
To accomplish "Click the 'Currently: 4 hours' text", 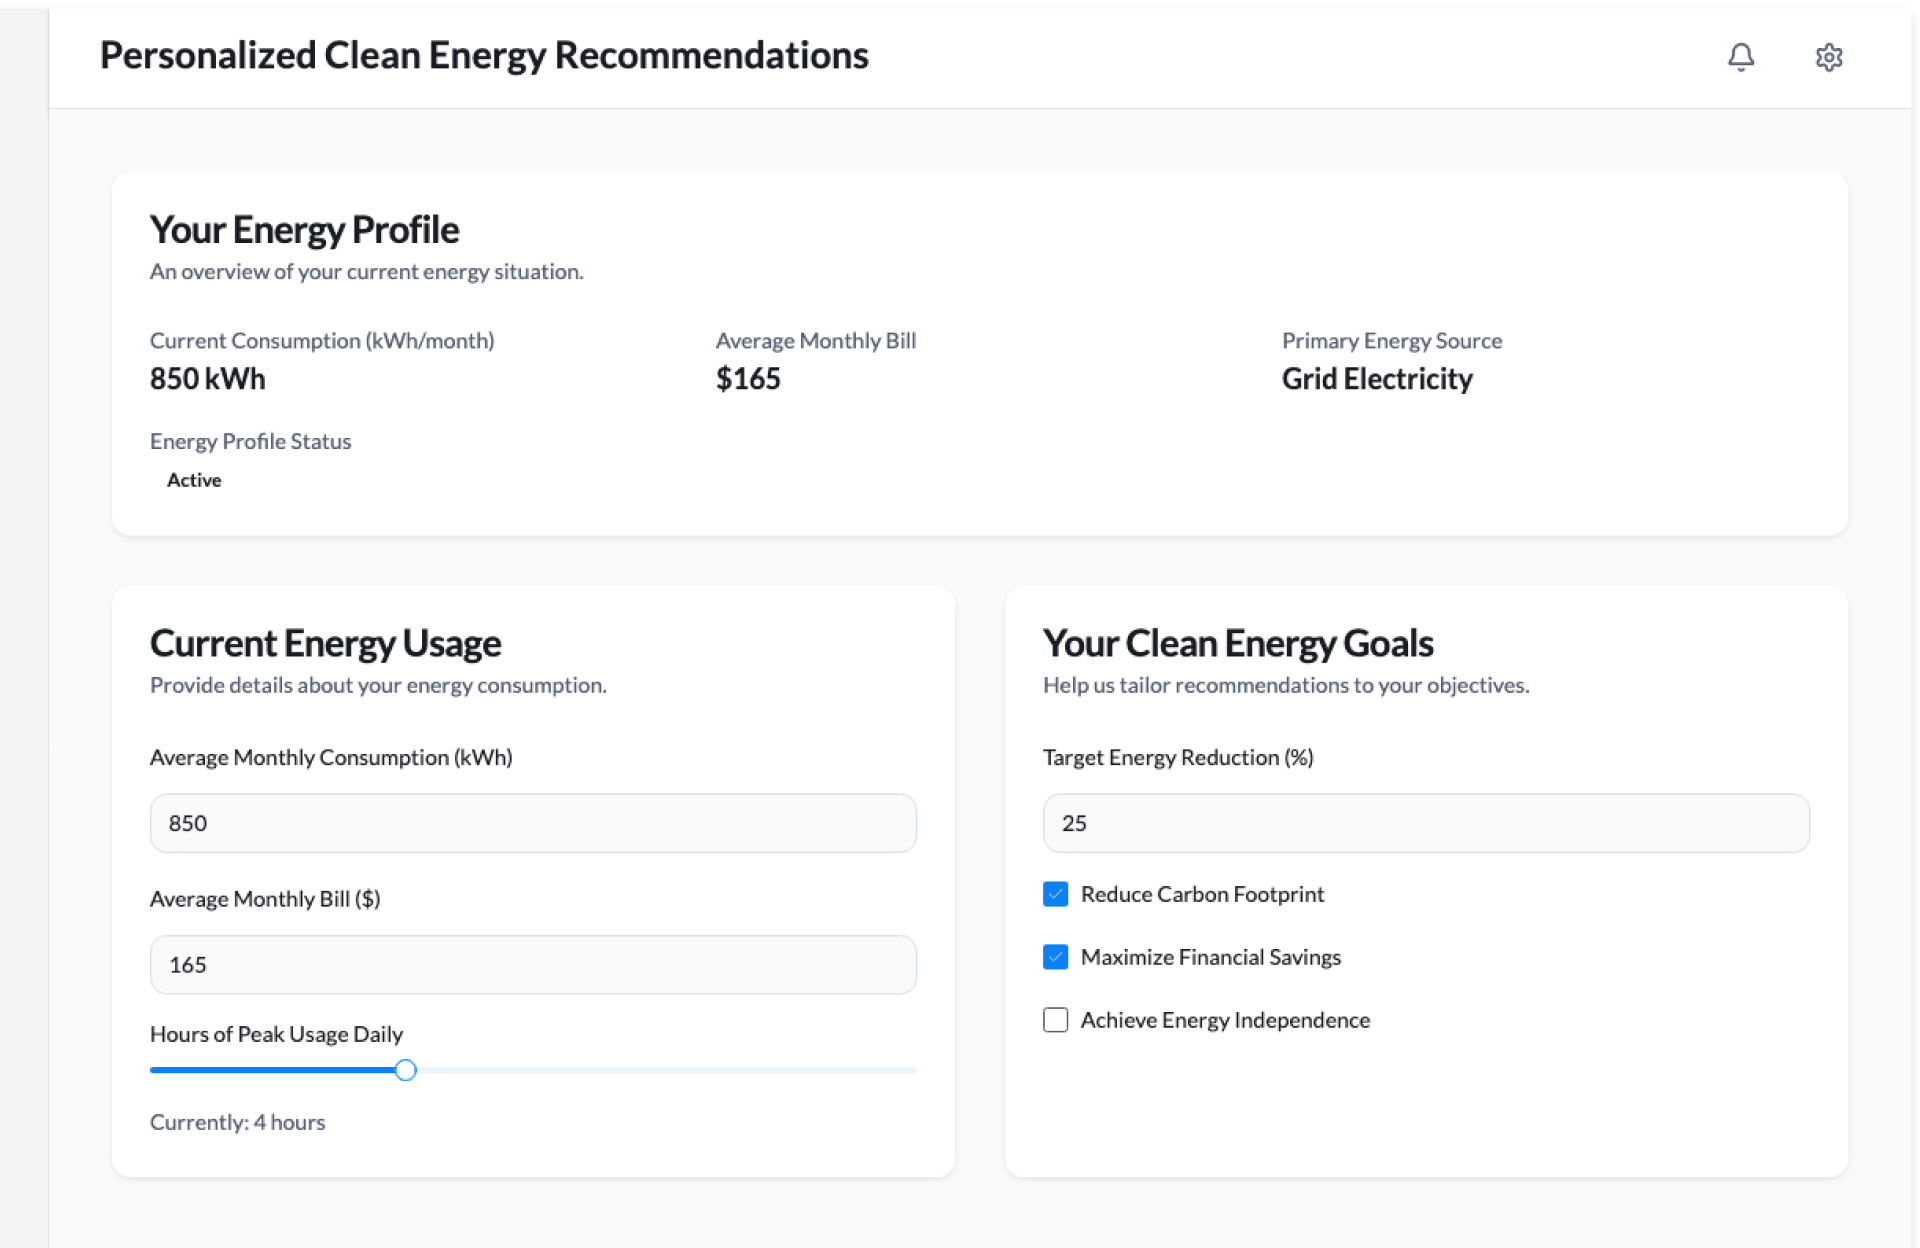I will tap(237, 1122).
